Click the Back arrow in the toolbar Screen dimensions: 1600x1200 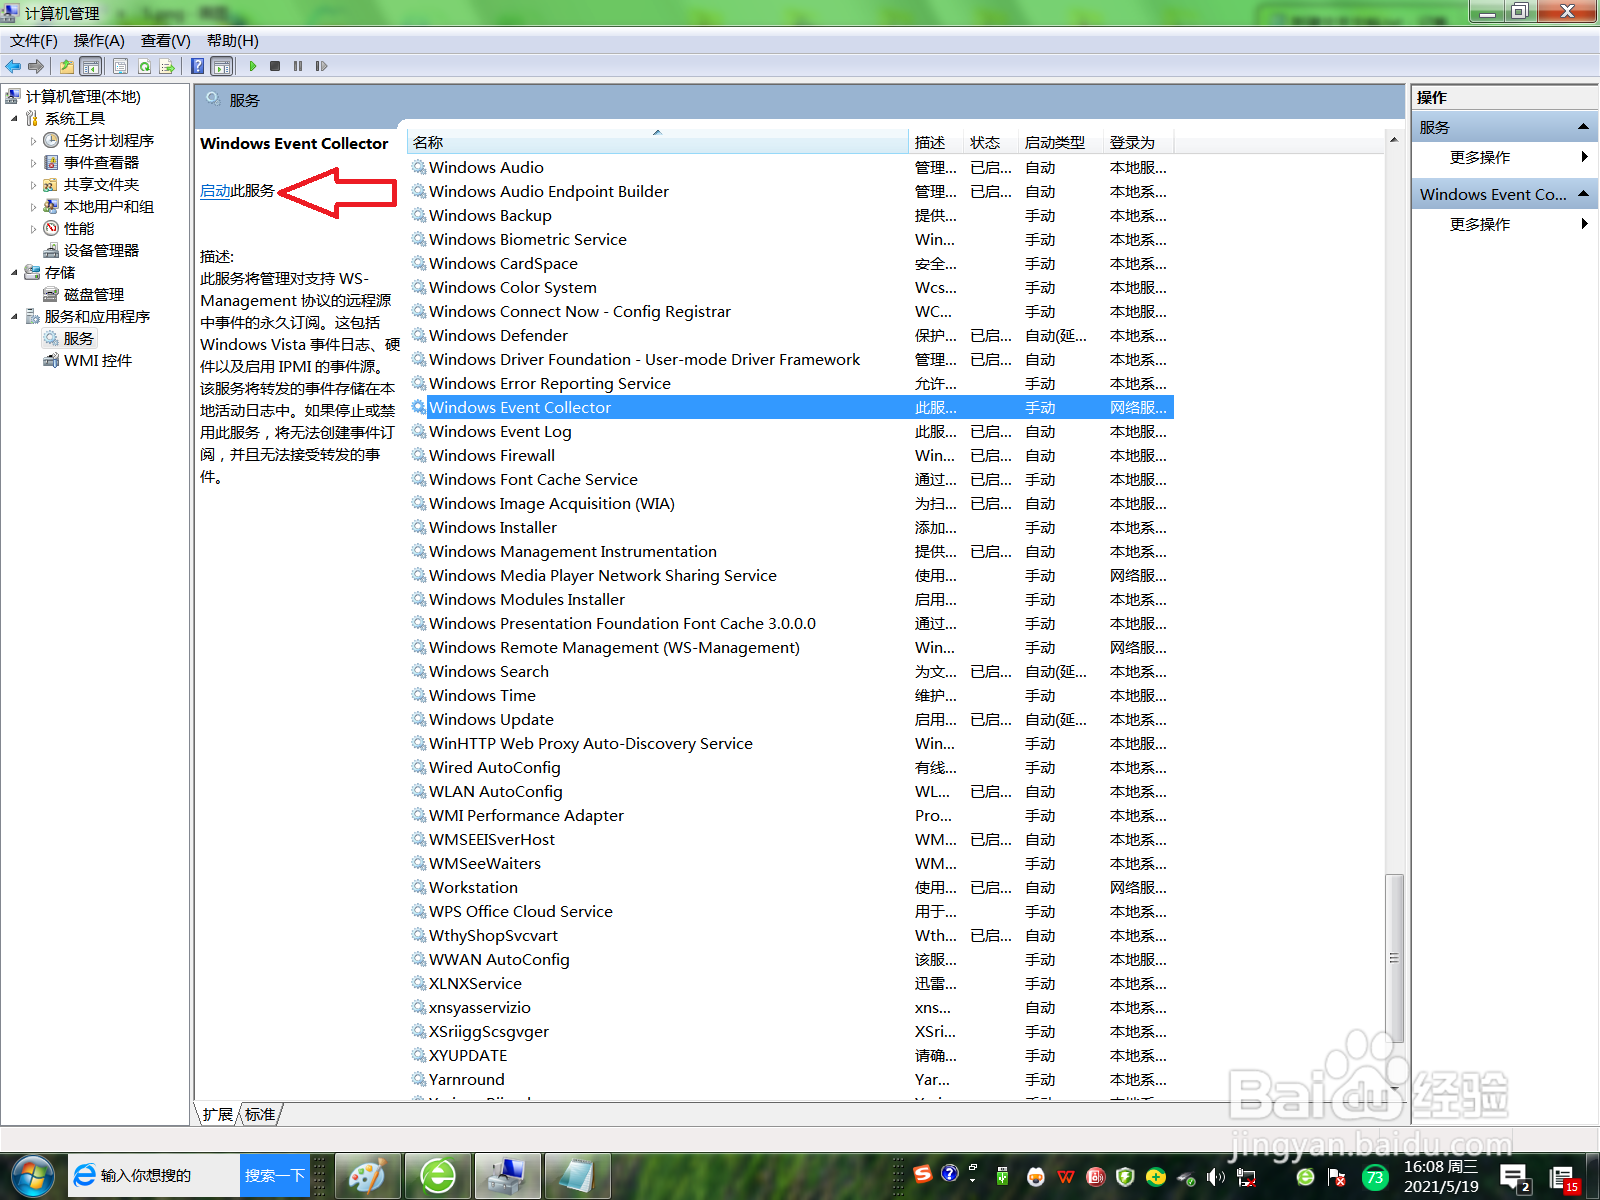pyautogui.click(x=13, y=66)
